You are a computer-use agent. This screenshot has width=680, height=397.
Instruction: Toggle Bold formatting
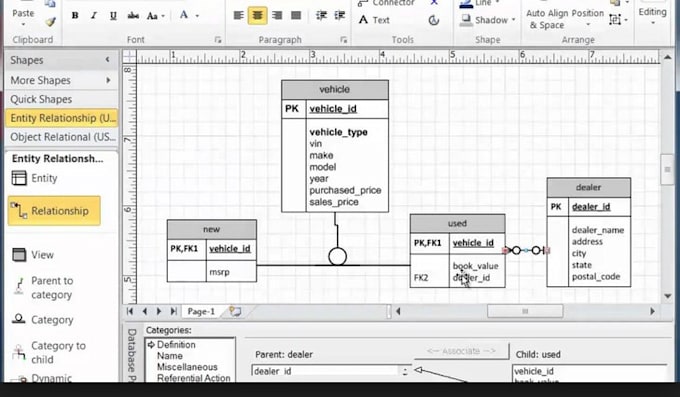click(75, 16)
